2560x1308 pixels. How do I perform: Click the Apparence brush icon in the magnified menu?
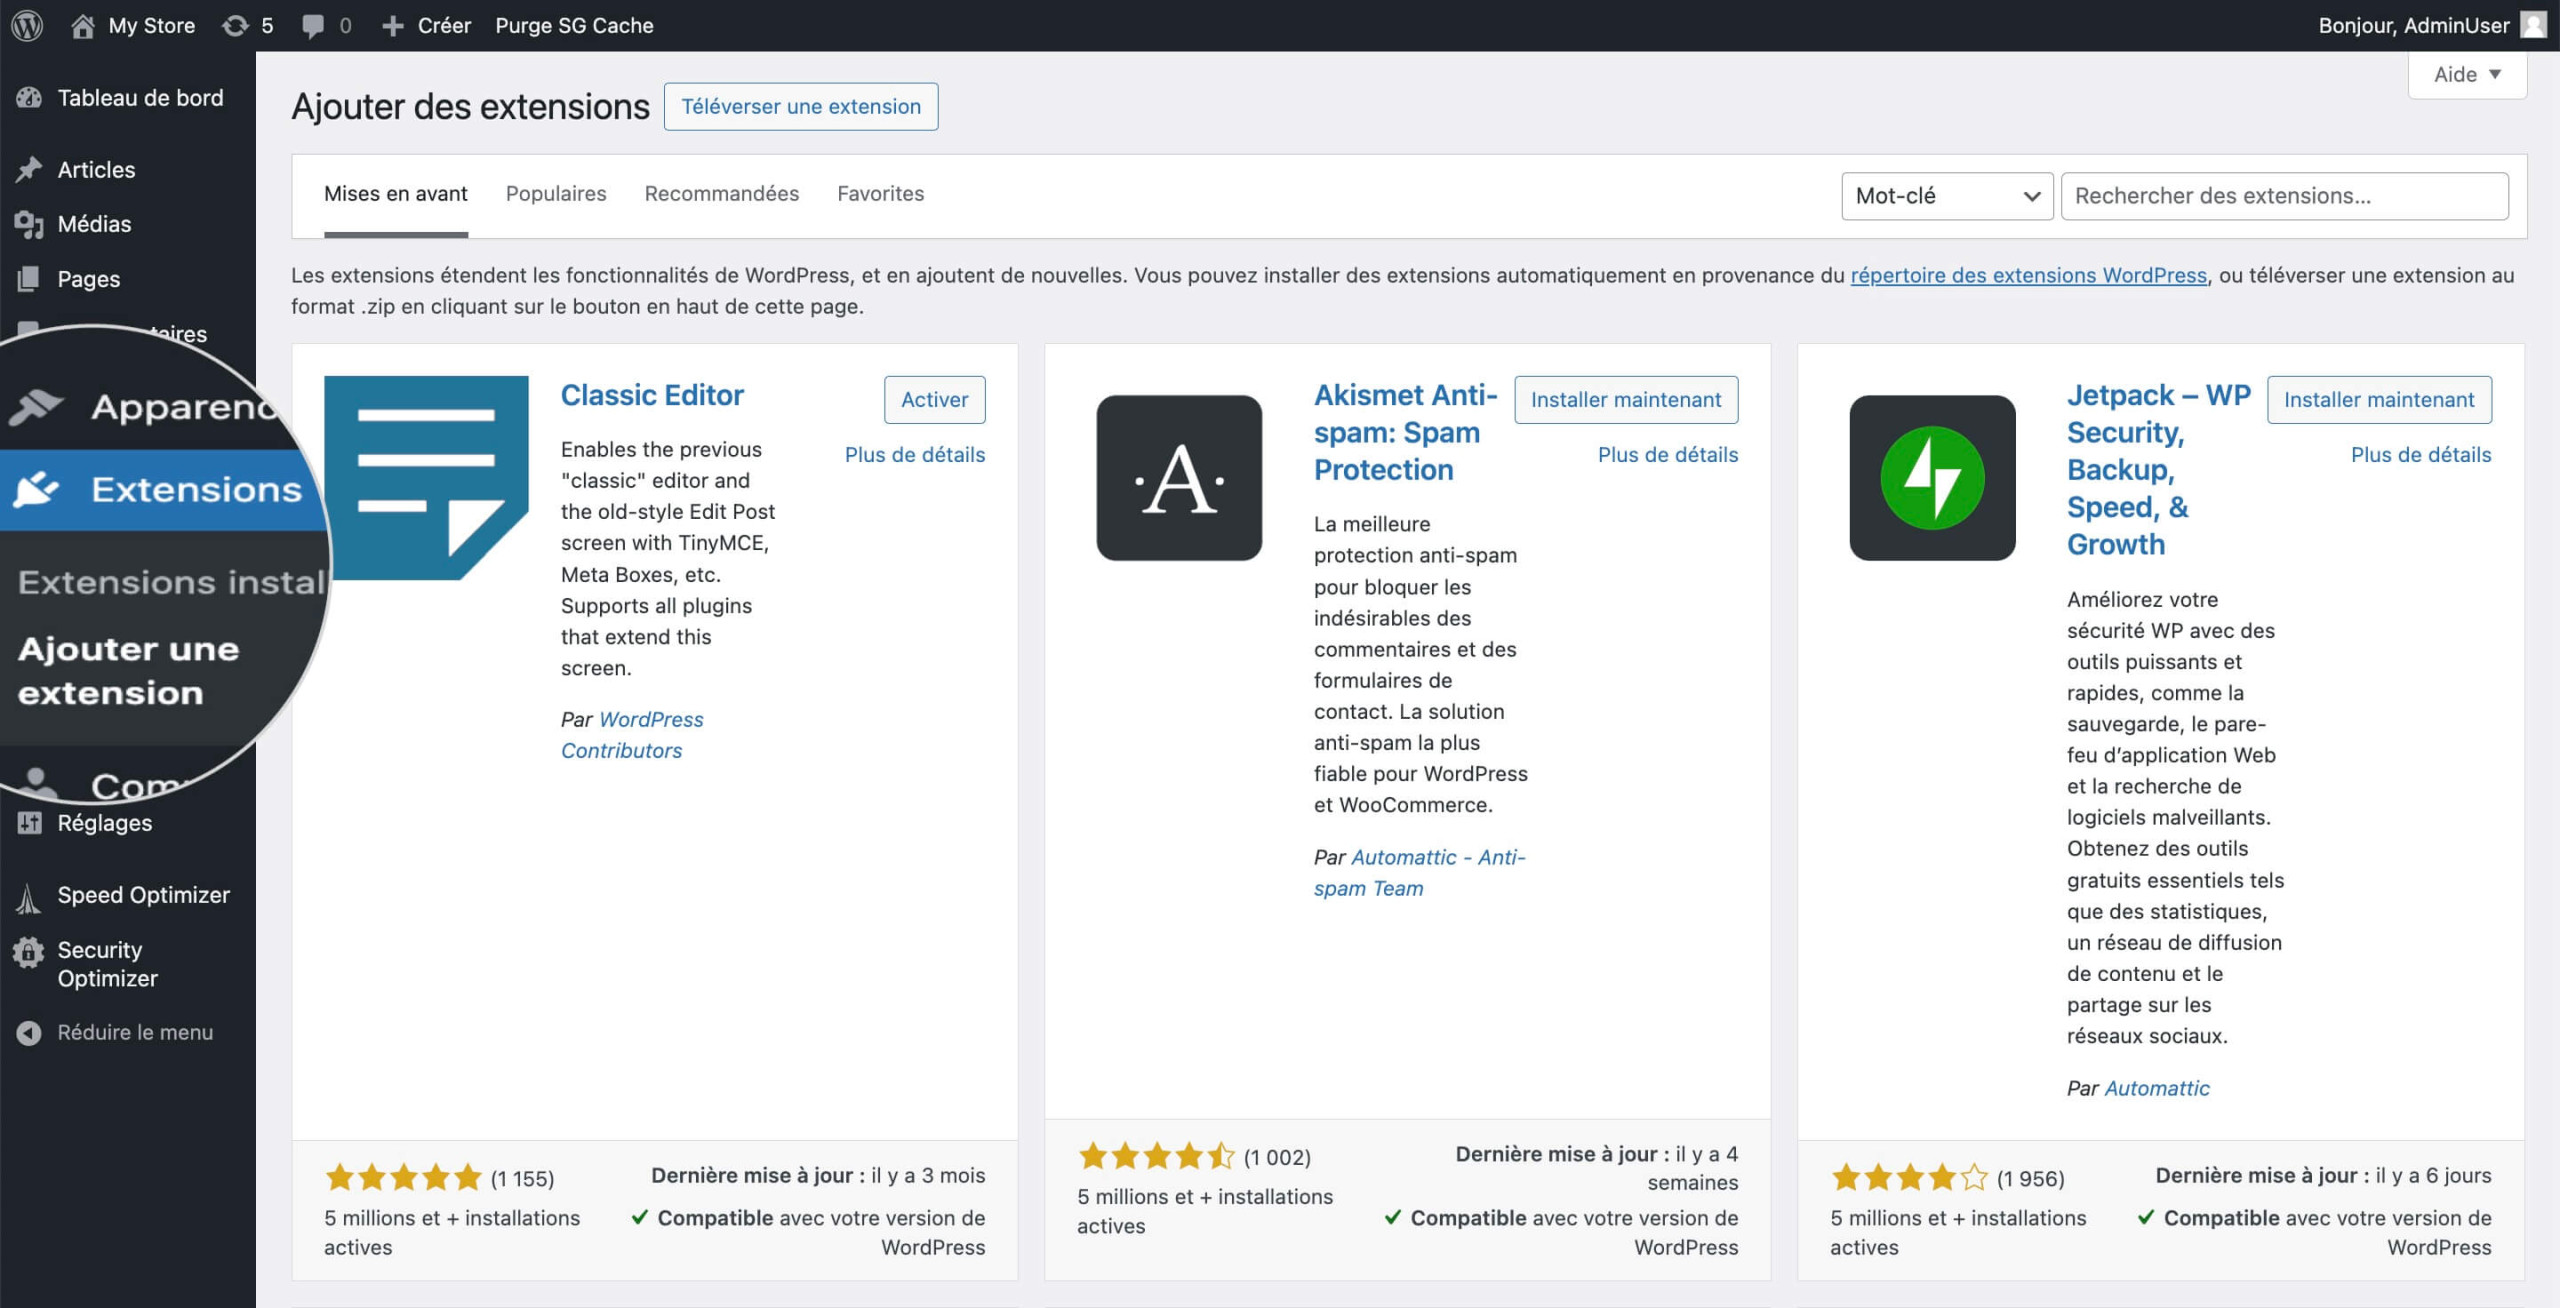coord(36,406)
